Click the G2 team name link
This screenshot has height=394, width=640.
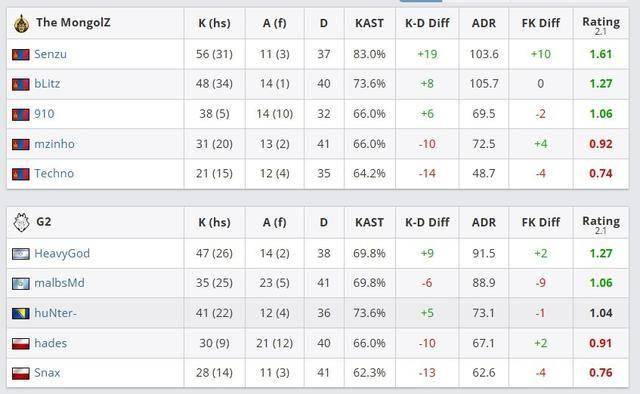[44, 222]
